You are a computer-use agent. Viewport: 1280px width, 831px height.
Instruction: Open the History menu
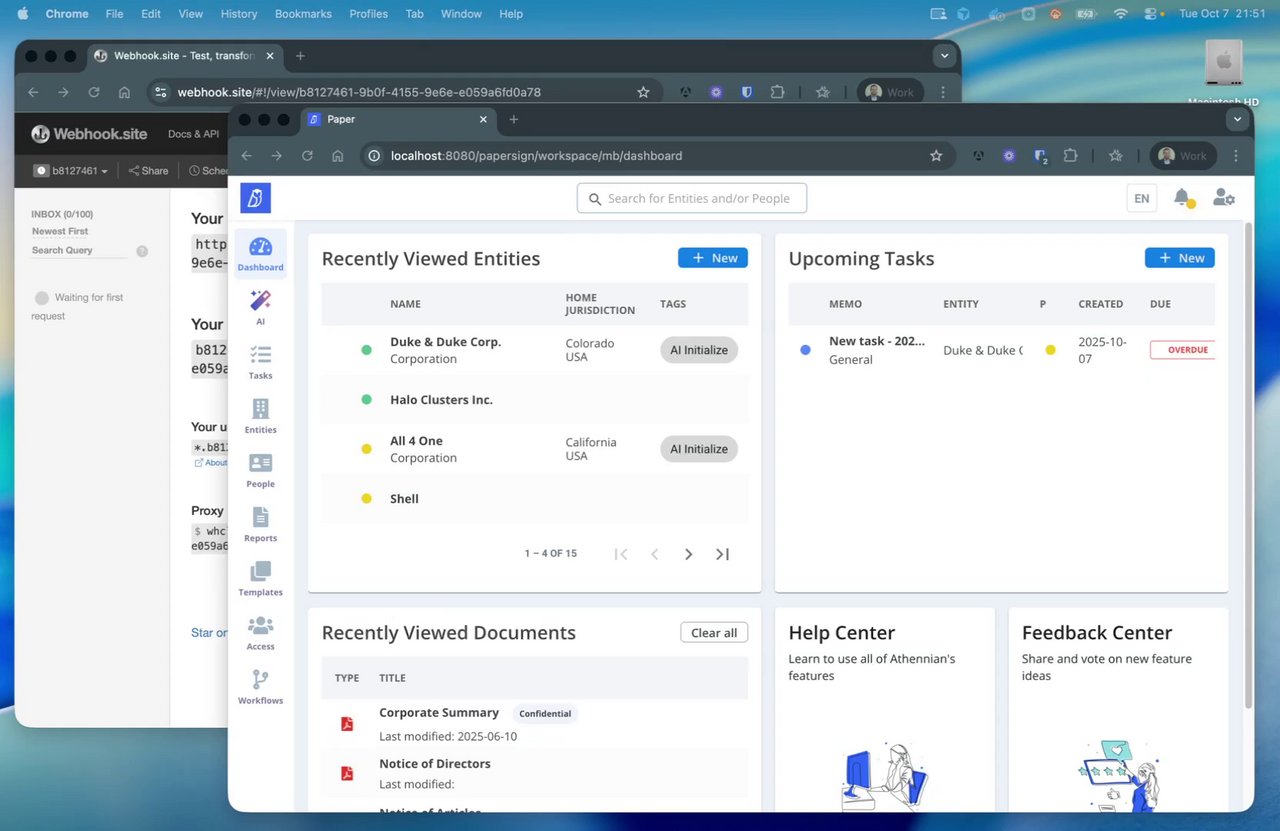coord(239,14)
